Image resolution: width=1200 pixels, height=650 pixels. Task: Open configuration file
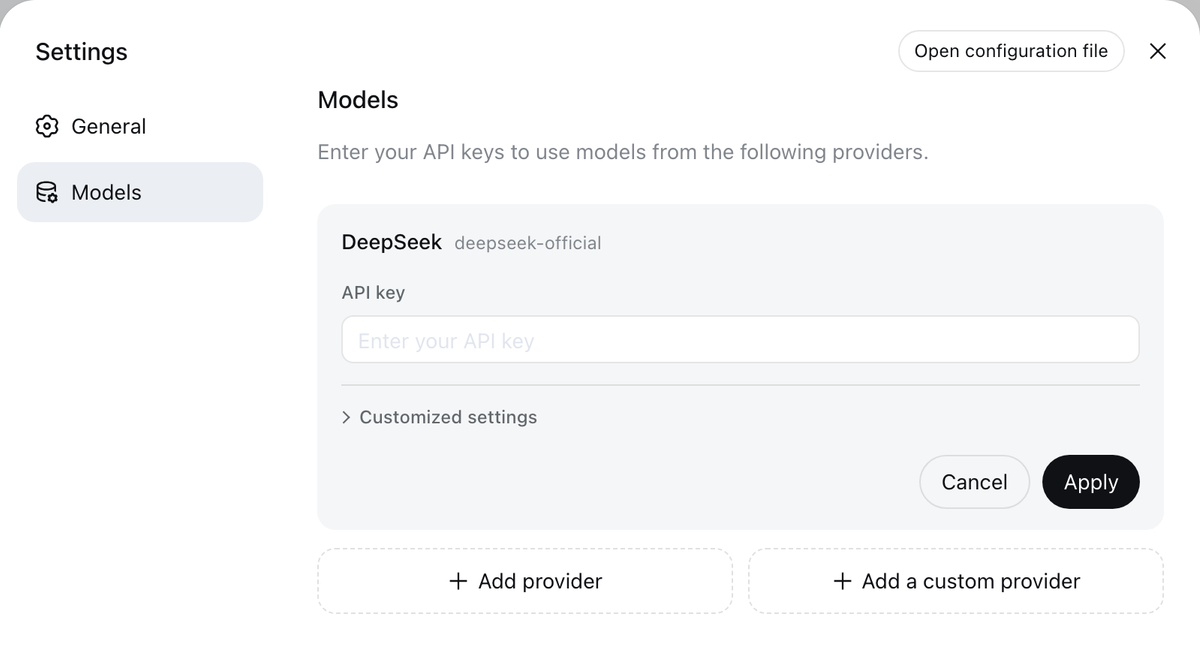(x=1011, y=51)
